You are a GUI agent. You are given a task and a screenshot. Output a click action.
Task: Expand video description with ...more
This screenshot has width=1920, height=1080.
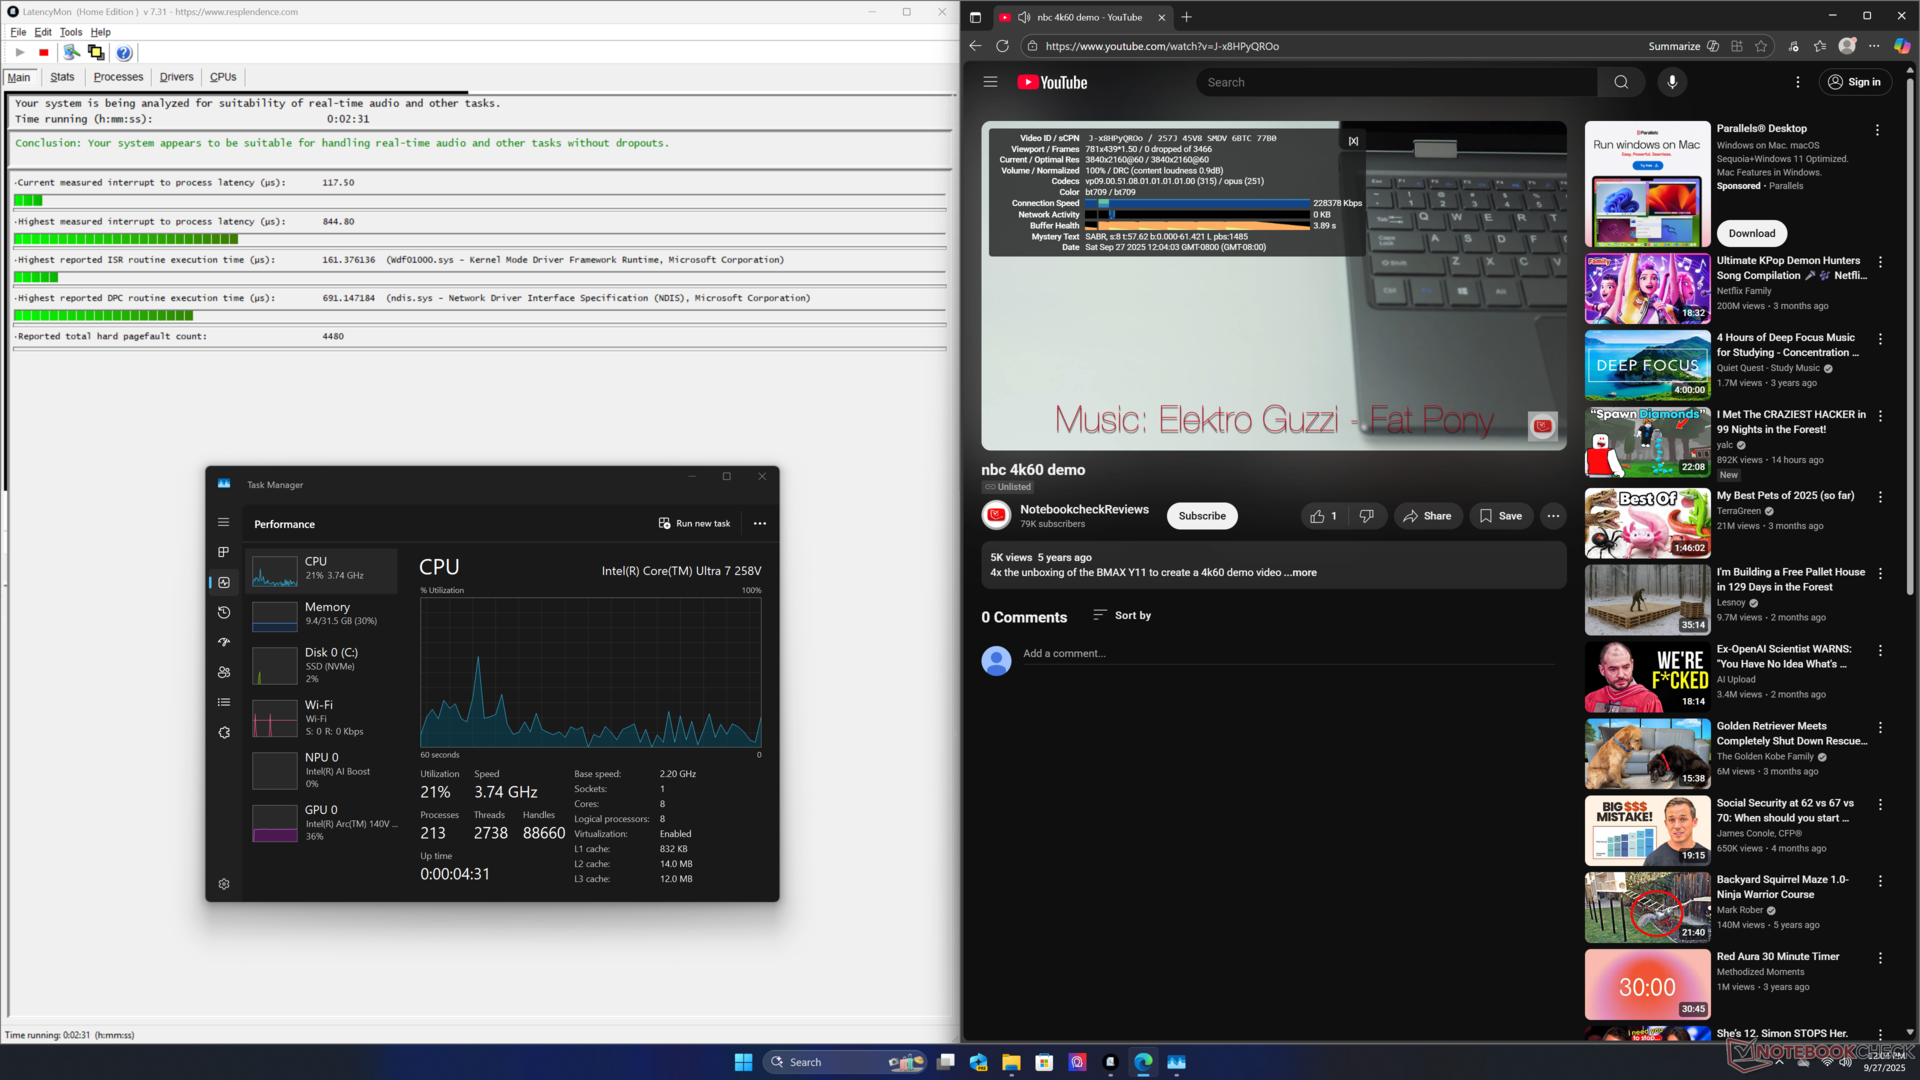pyautogui.click(x=1302, y=573)
